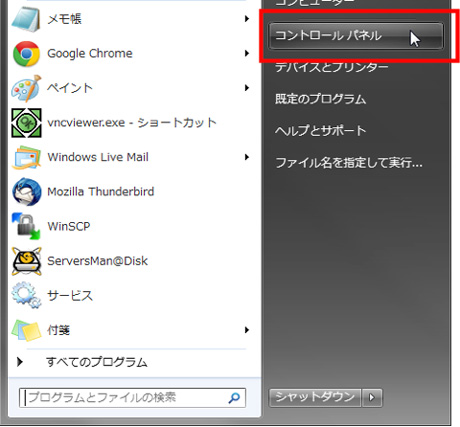Click the ServersMan@Disk icon
460x427 pixels.
tap(27, 261)
